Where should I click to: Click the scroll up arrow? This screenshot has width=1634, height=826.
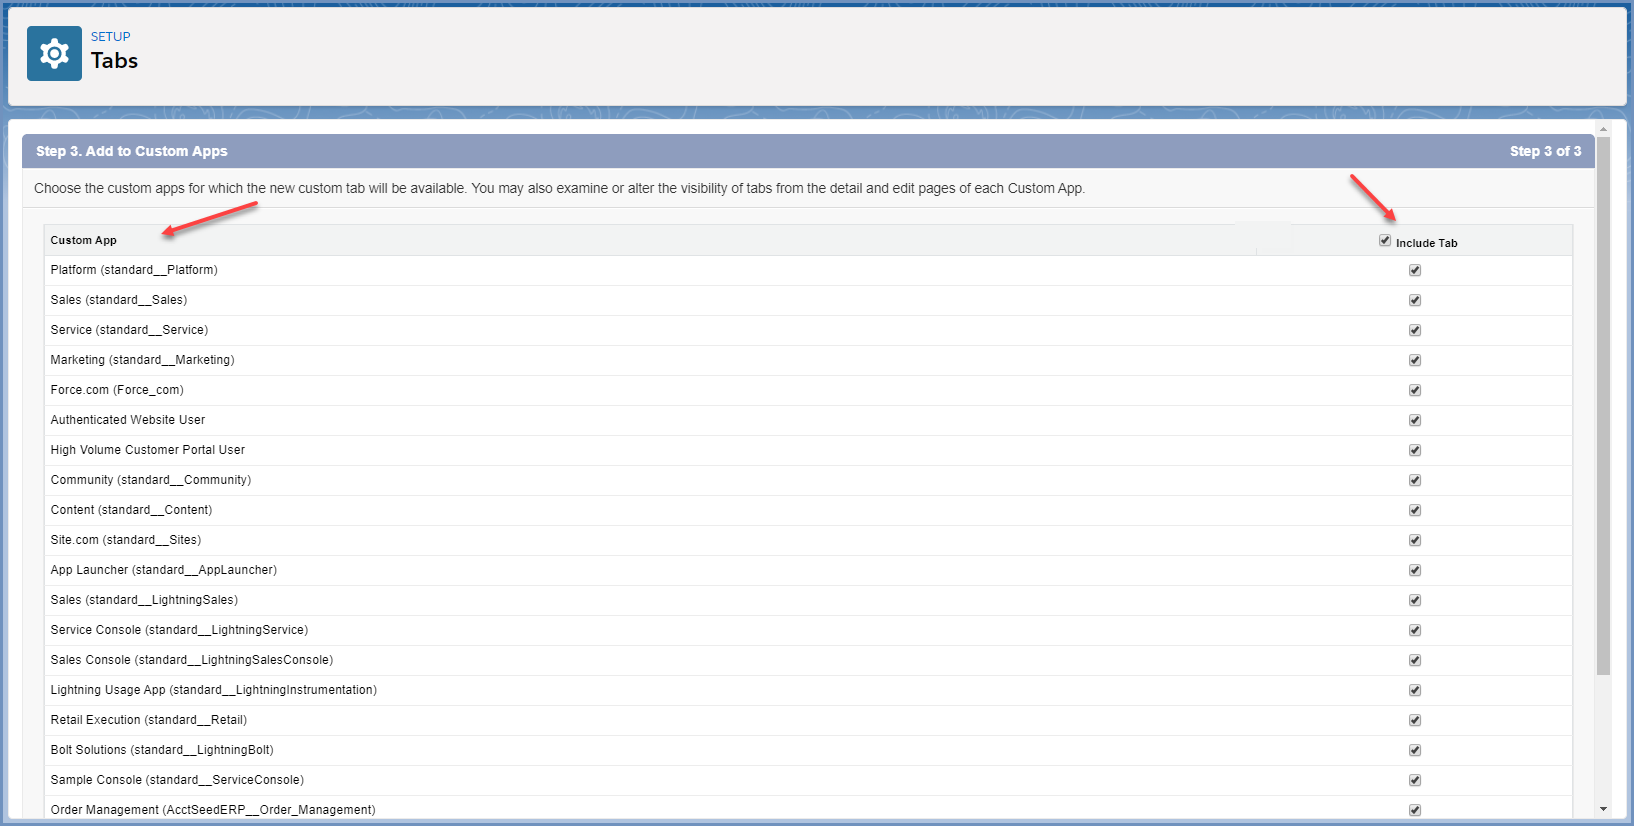point(1603,129)
